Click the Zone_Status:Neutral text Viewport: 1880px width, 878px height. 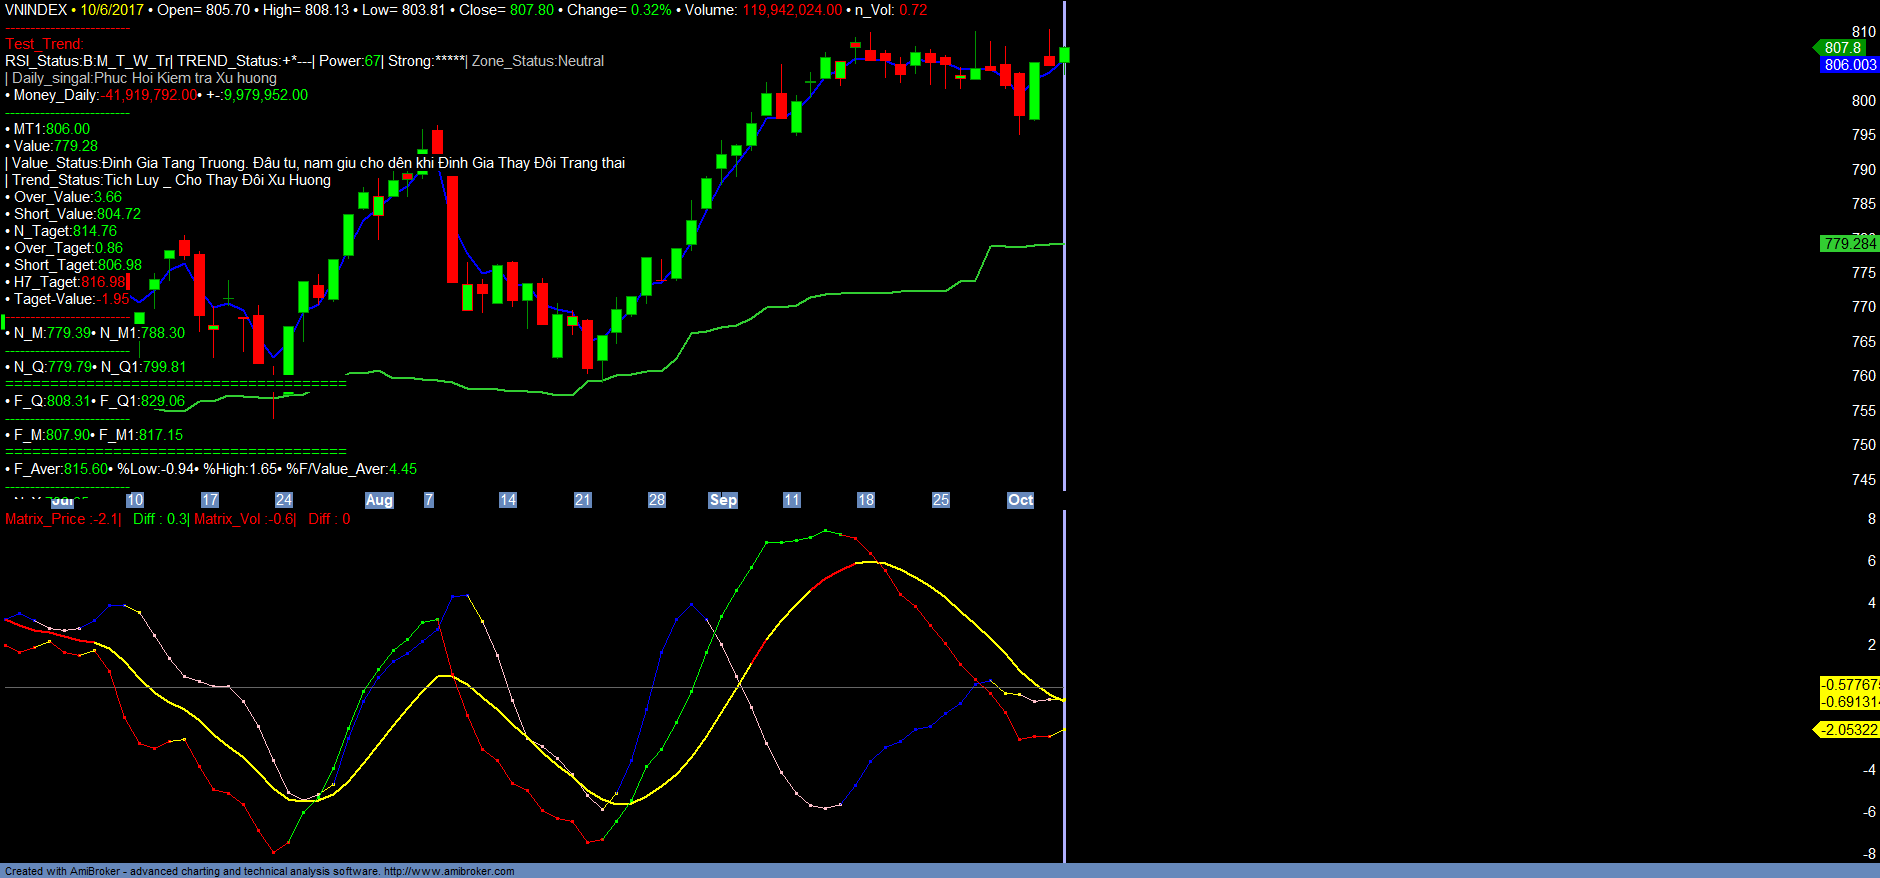(x=538, y=61)
